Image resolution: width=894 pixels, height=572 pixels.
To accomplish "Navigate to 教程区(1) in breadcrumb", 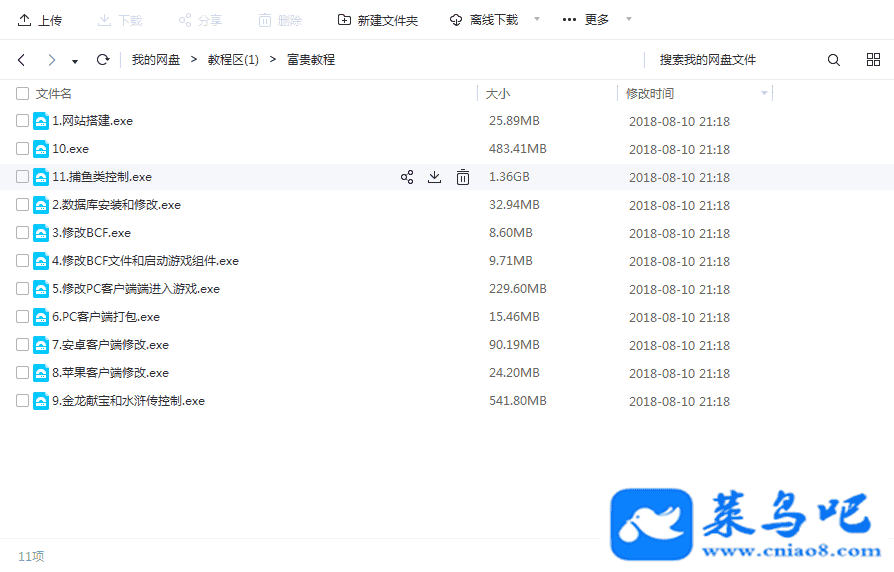I will (233, 60).
